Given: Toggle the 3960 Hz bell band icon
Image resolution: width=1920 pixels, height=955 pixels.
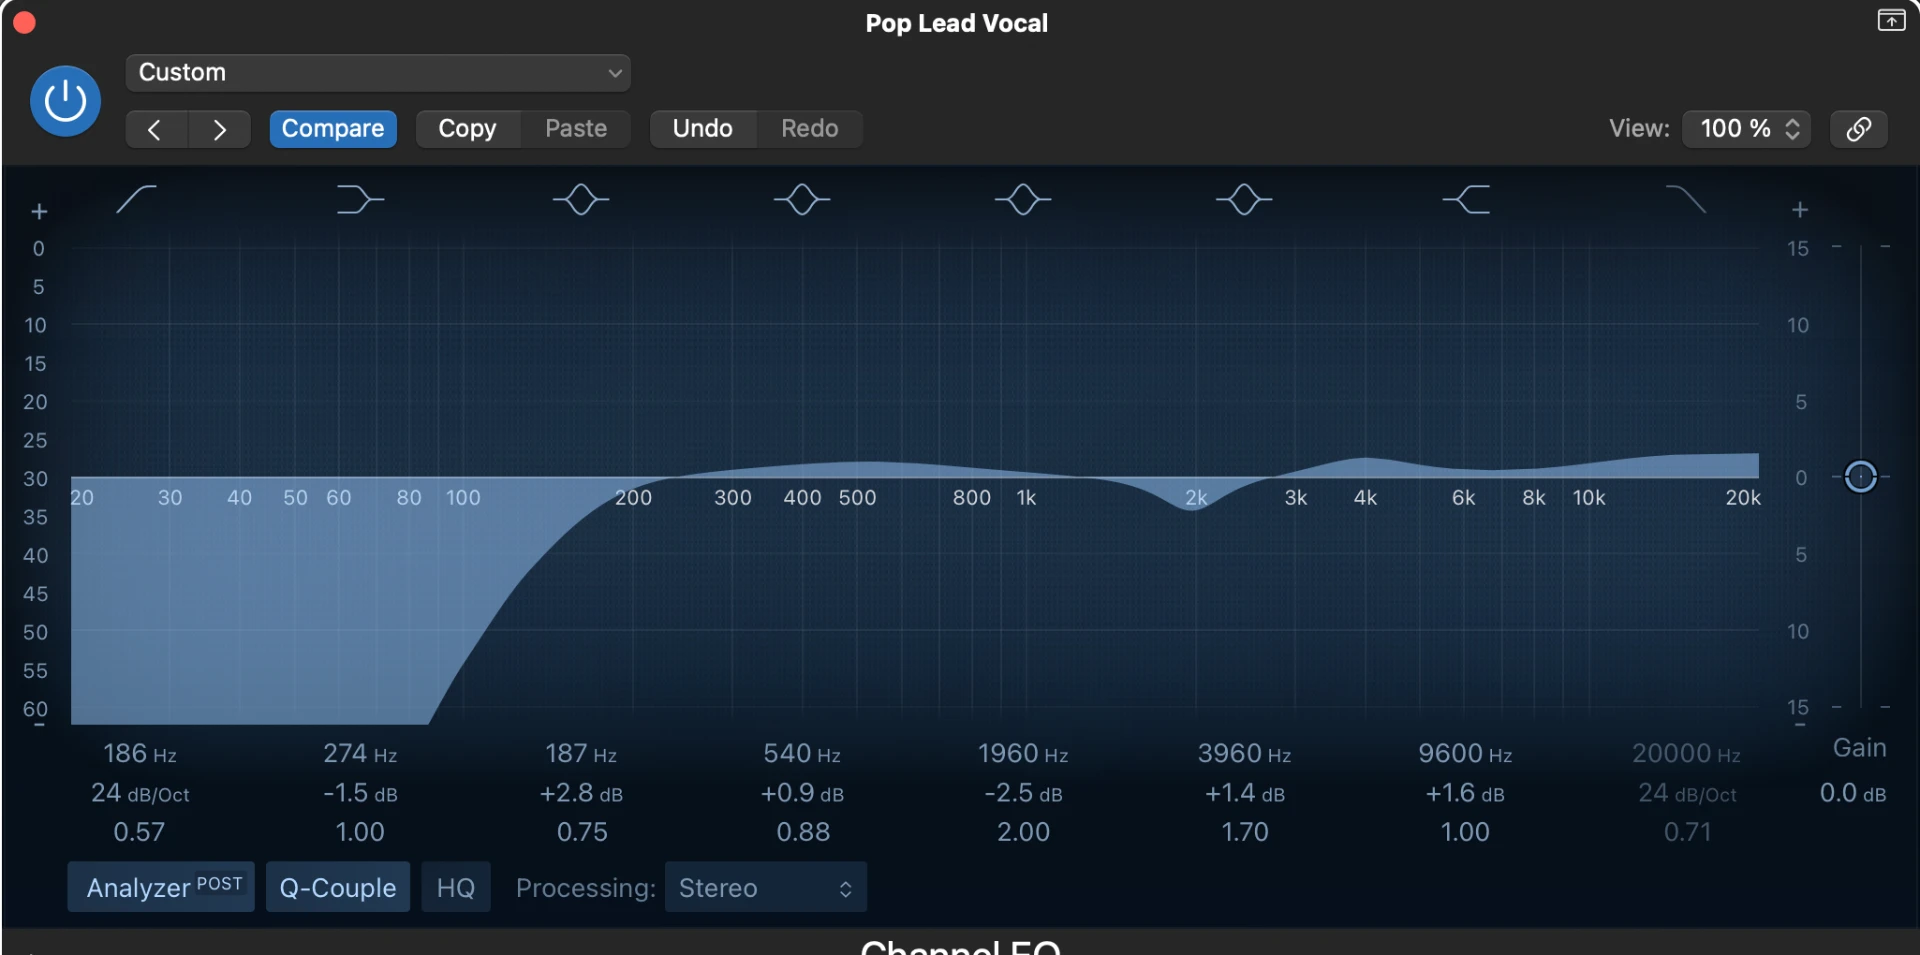Looking at the screenshot, I should 1244,200.
